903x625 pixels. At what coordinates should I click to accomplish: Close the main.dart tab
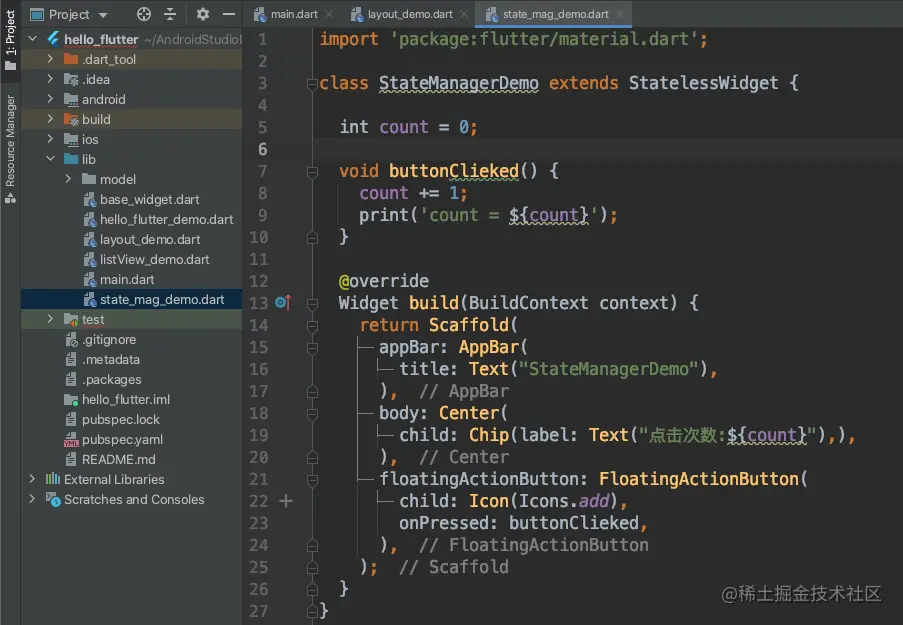(x=329, y=14)
